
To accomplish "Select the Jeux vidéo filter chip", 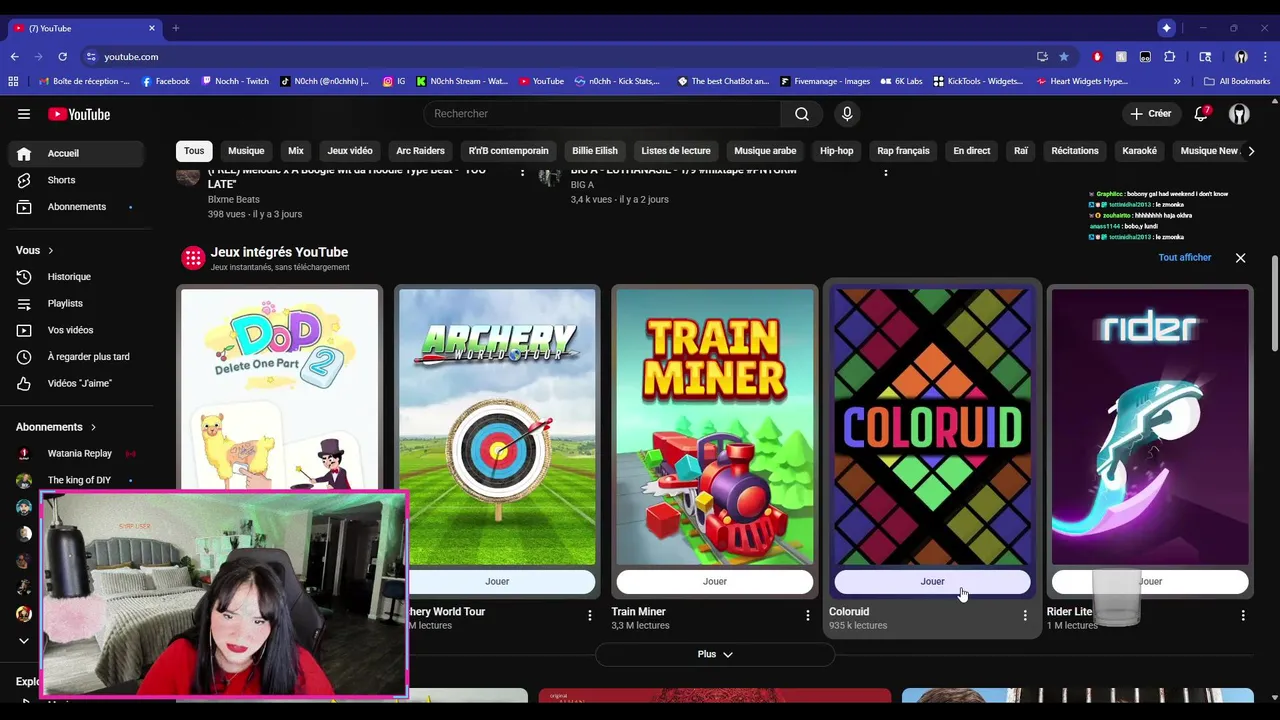I will (350, 151).
